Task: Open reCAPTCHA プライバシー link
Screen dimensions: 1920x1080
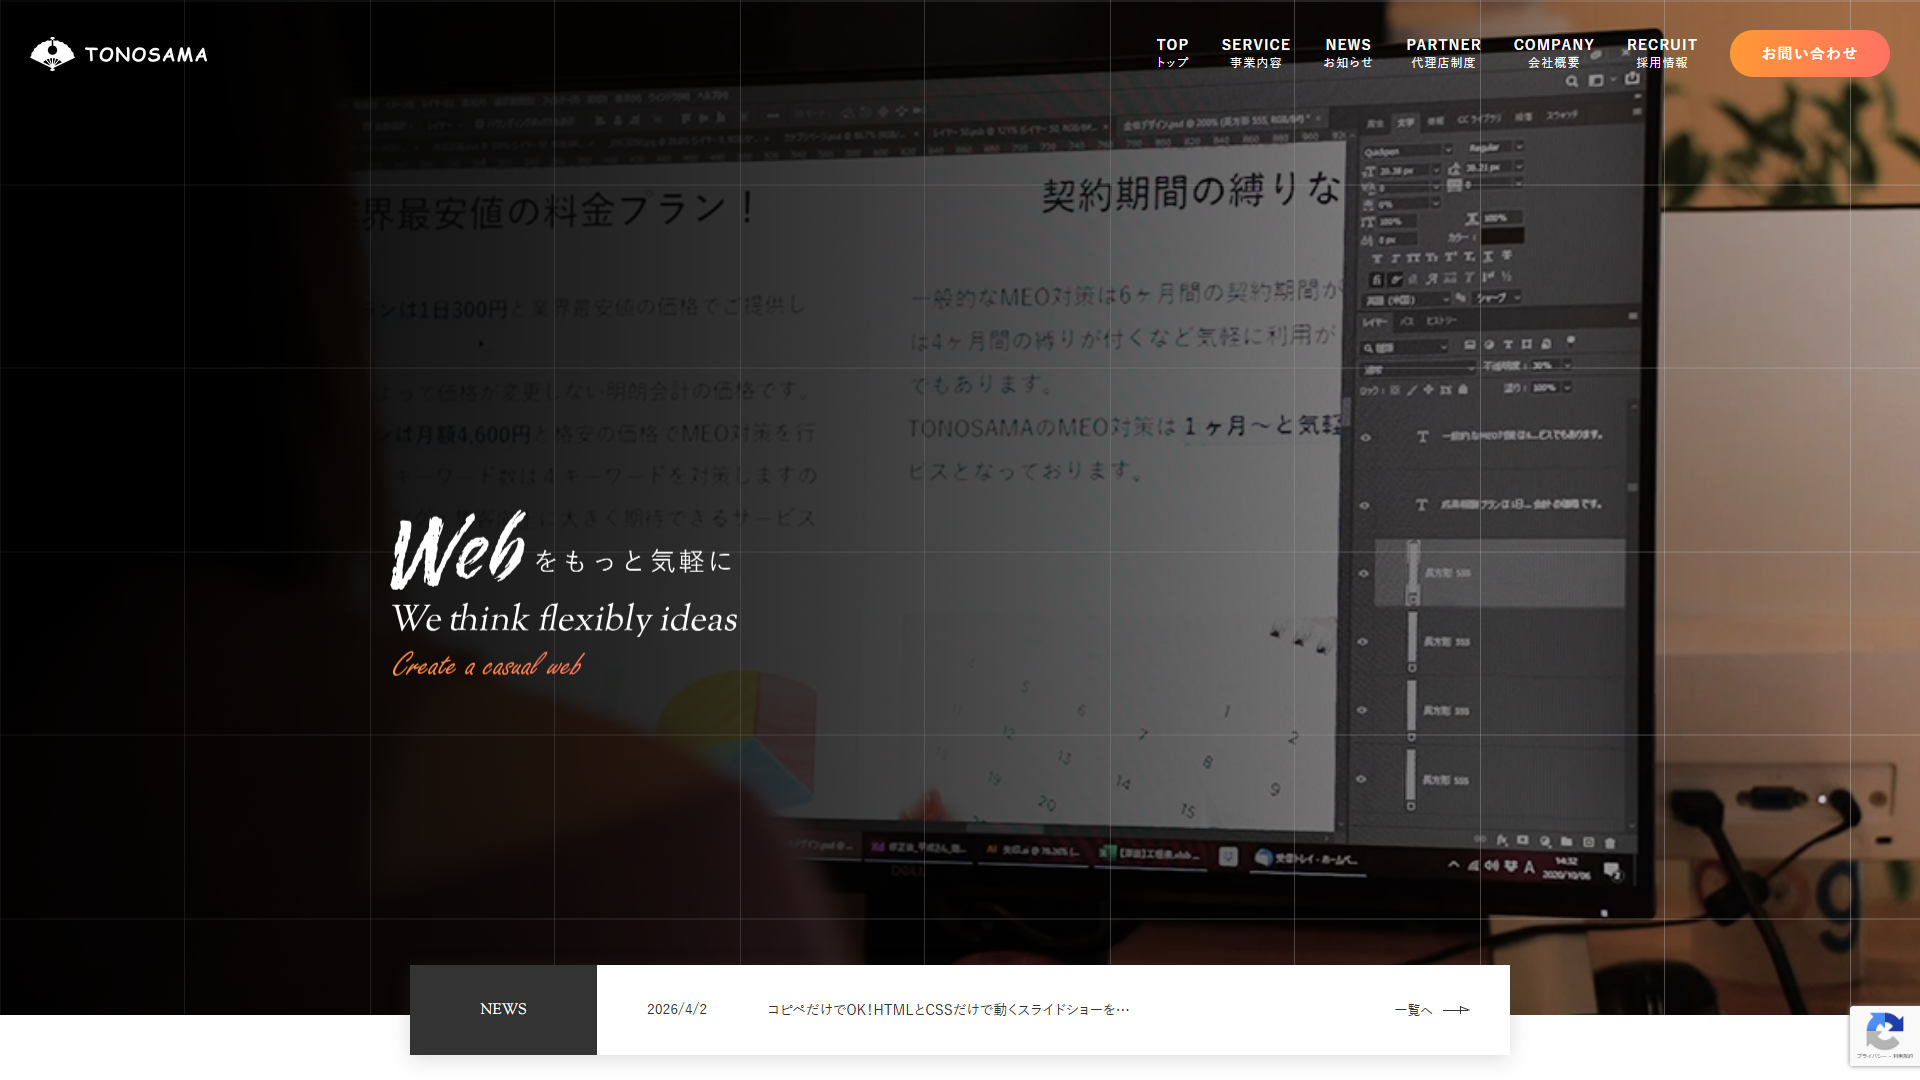Action: pos(1871,1056)
